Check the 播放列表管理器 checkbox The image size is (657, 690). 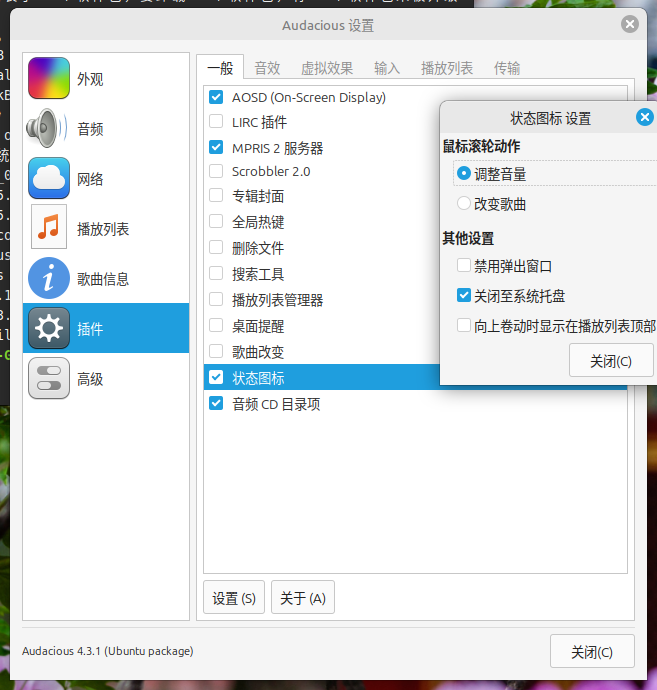[216, 299]
